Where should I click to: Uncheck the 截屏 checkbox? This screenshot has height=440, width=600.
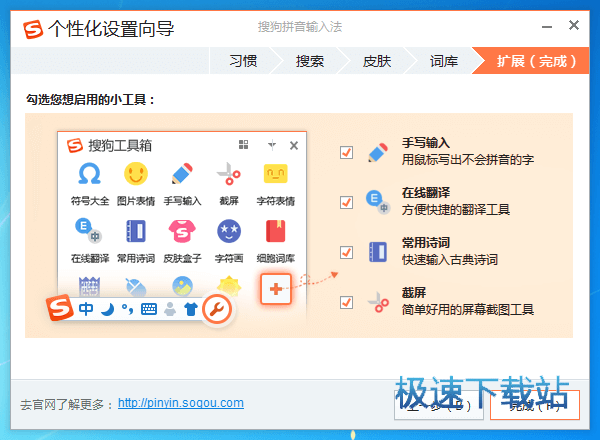[x=346, y=302]
